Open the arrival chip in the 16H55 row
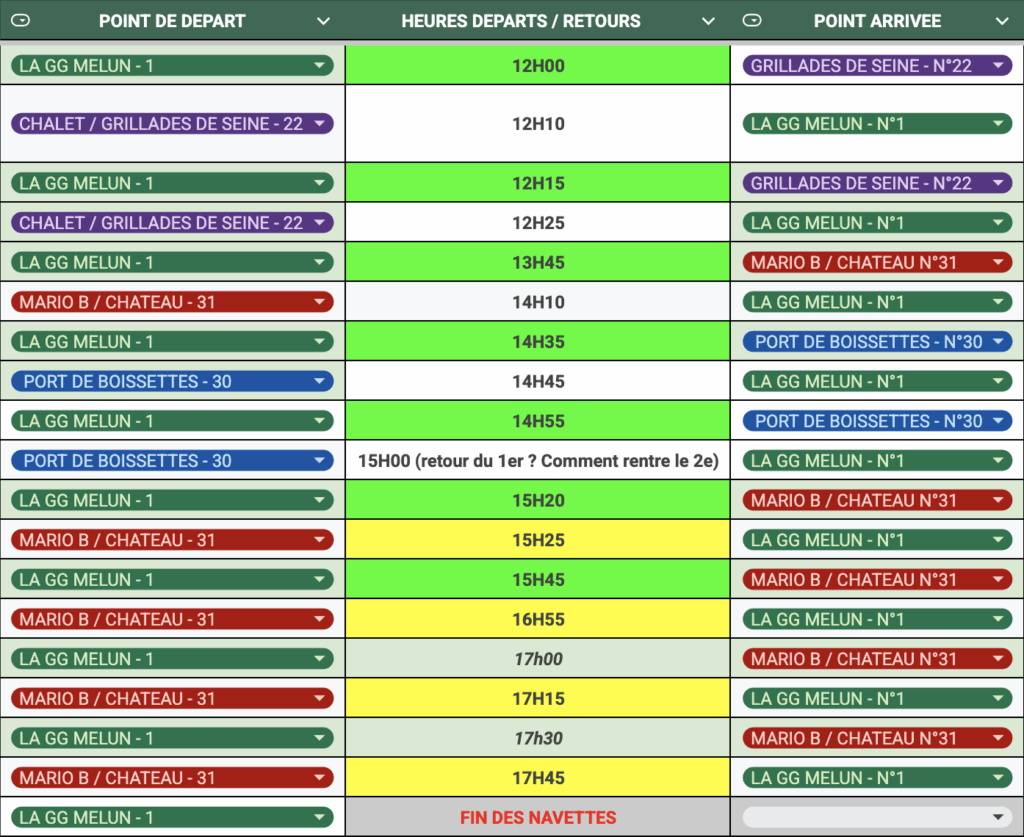1024x837 pixels. [x=877, y=619]
